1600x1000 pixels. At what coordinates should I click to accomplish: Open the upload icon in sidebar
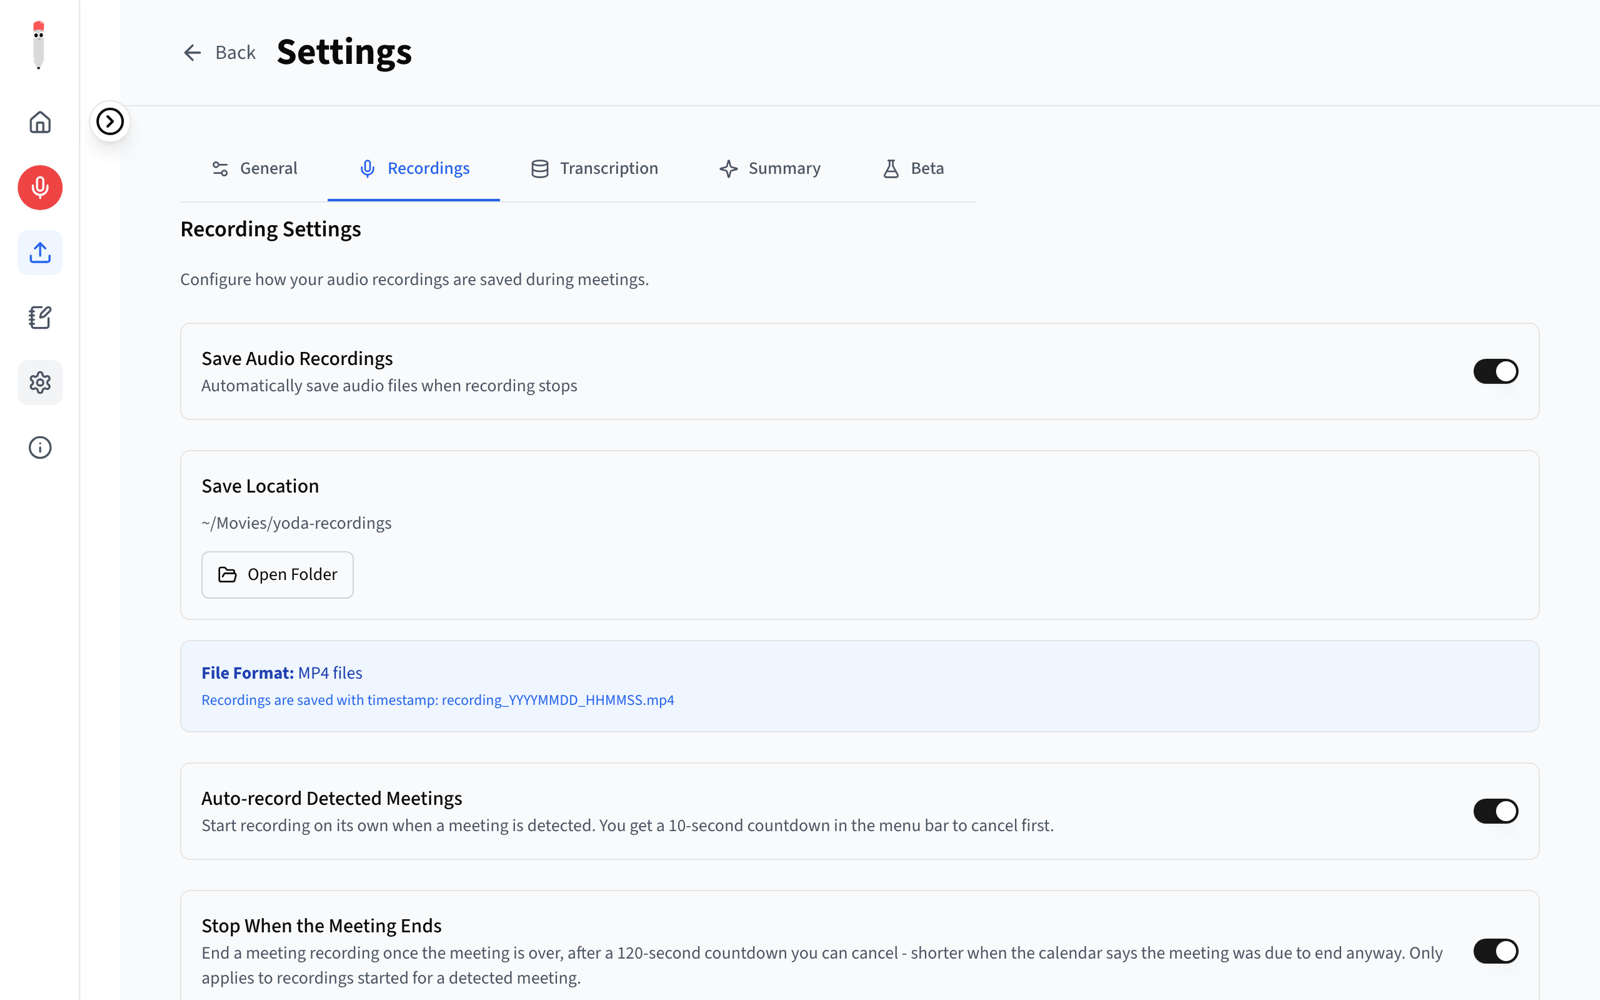(x=40, y=252)
